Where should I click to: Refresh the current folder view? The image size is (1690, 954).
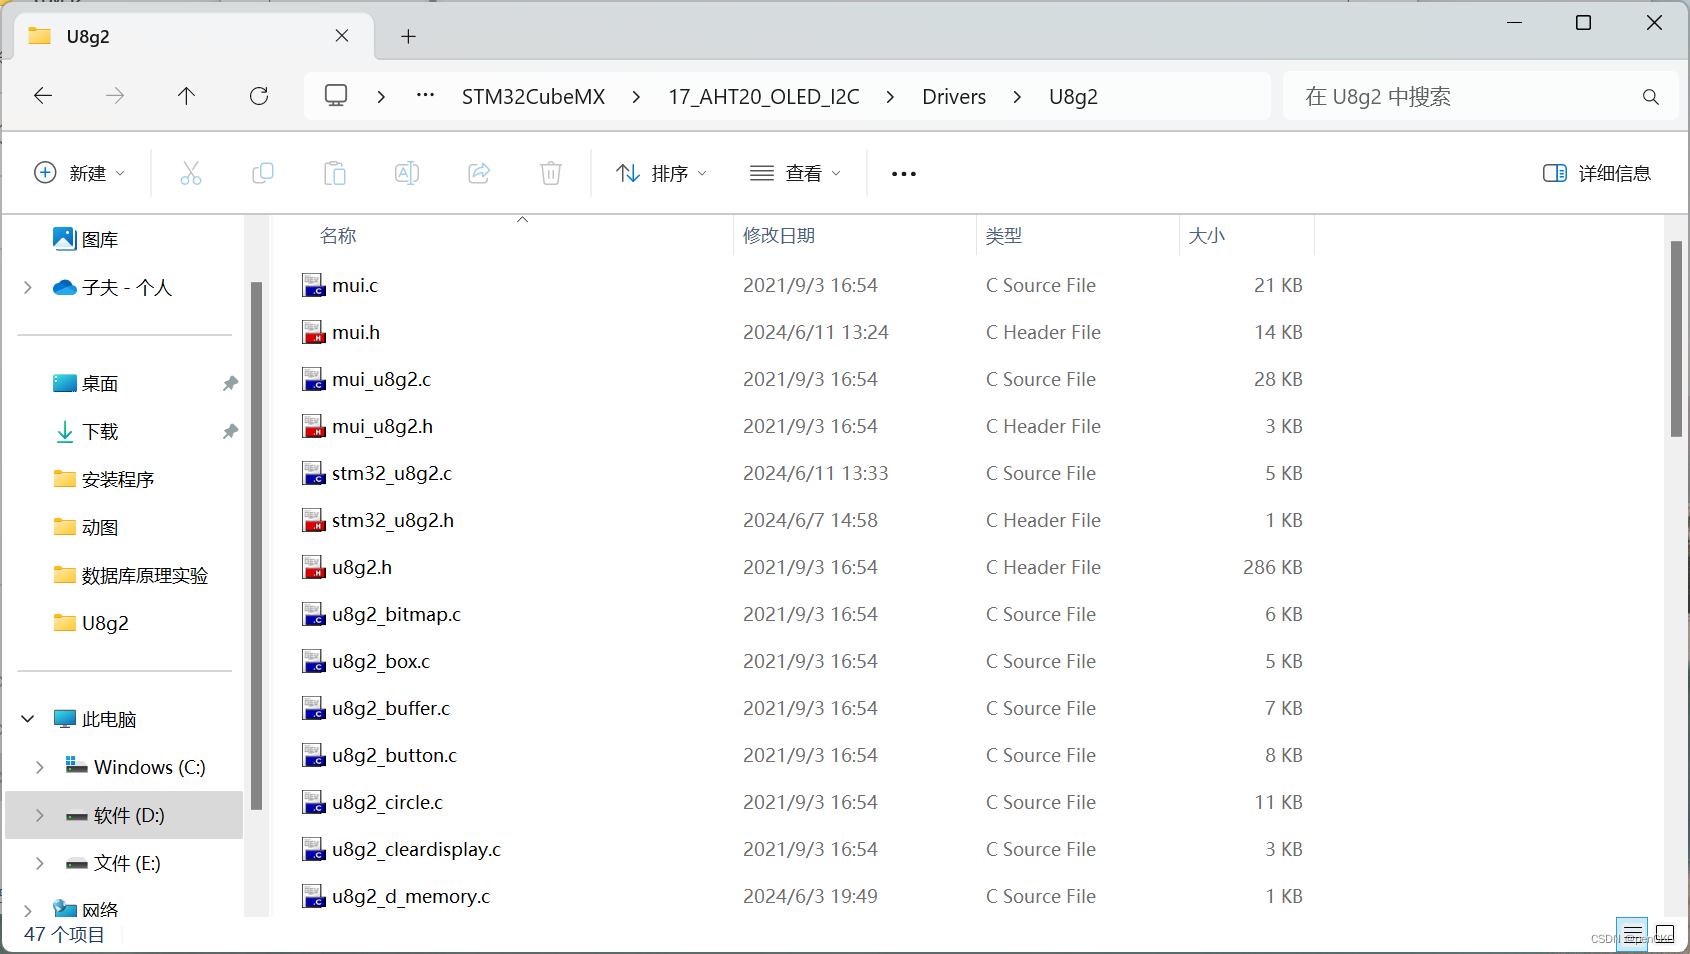pyautogui.click(x=259, y=96)
